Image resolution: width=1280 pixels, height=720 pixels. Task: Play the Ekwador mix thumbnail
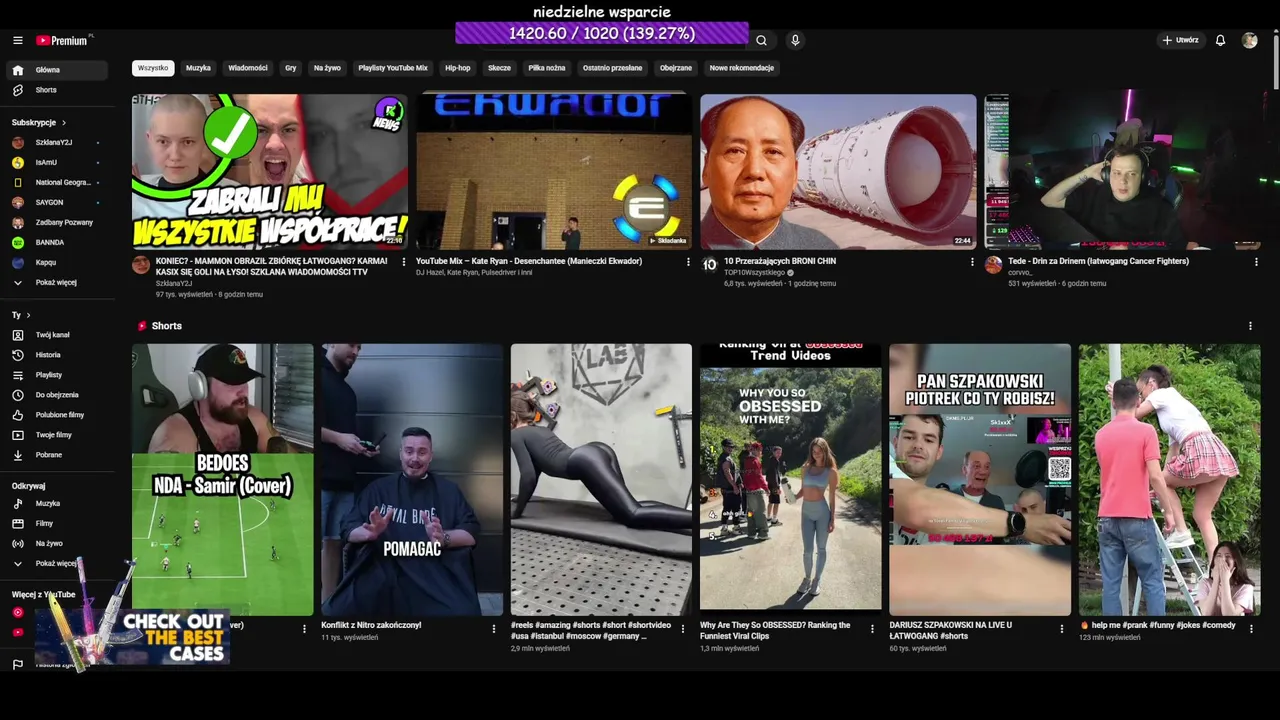click(554, 172)
